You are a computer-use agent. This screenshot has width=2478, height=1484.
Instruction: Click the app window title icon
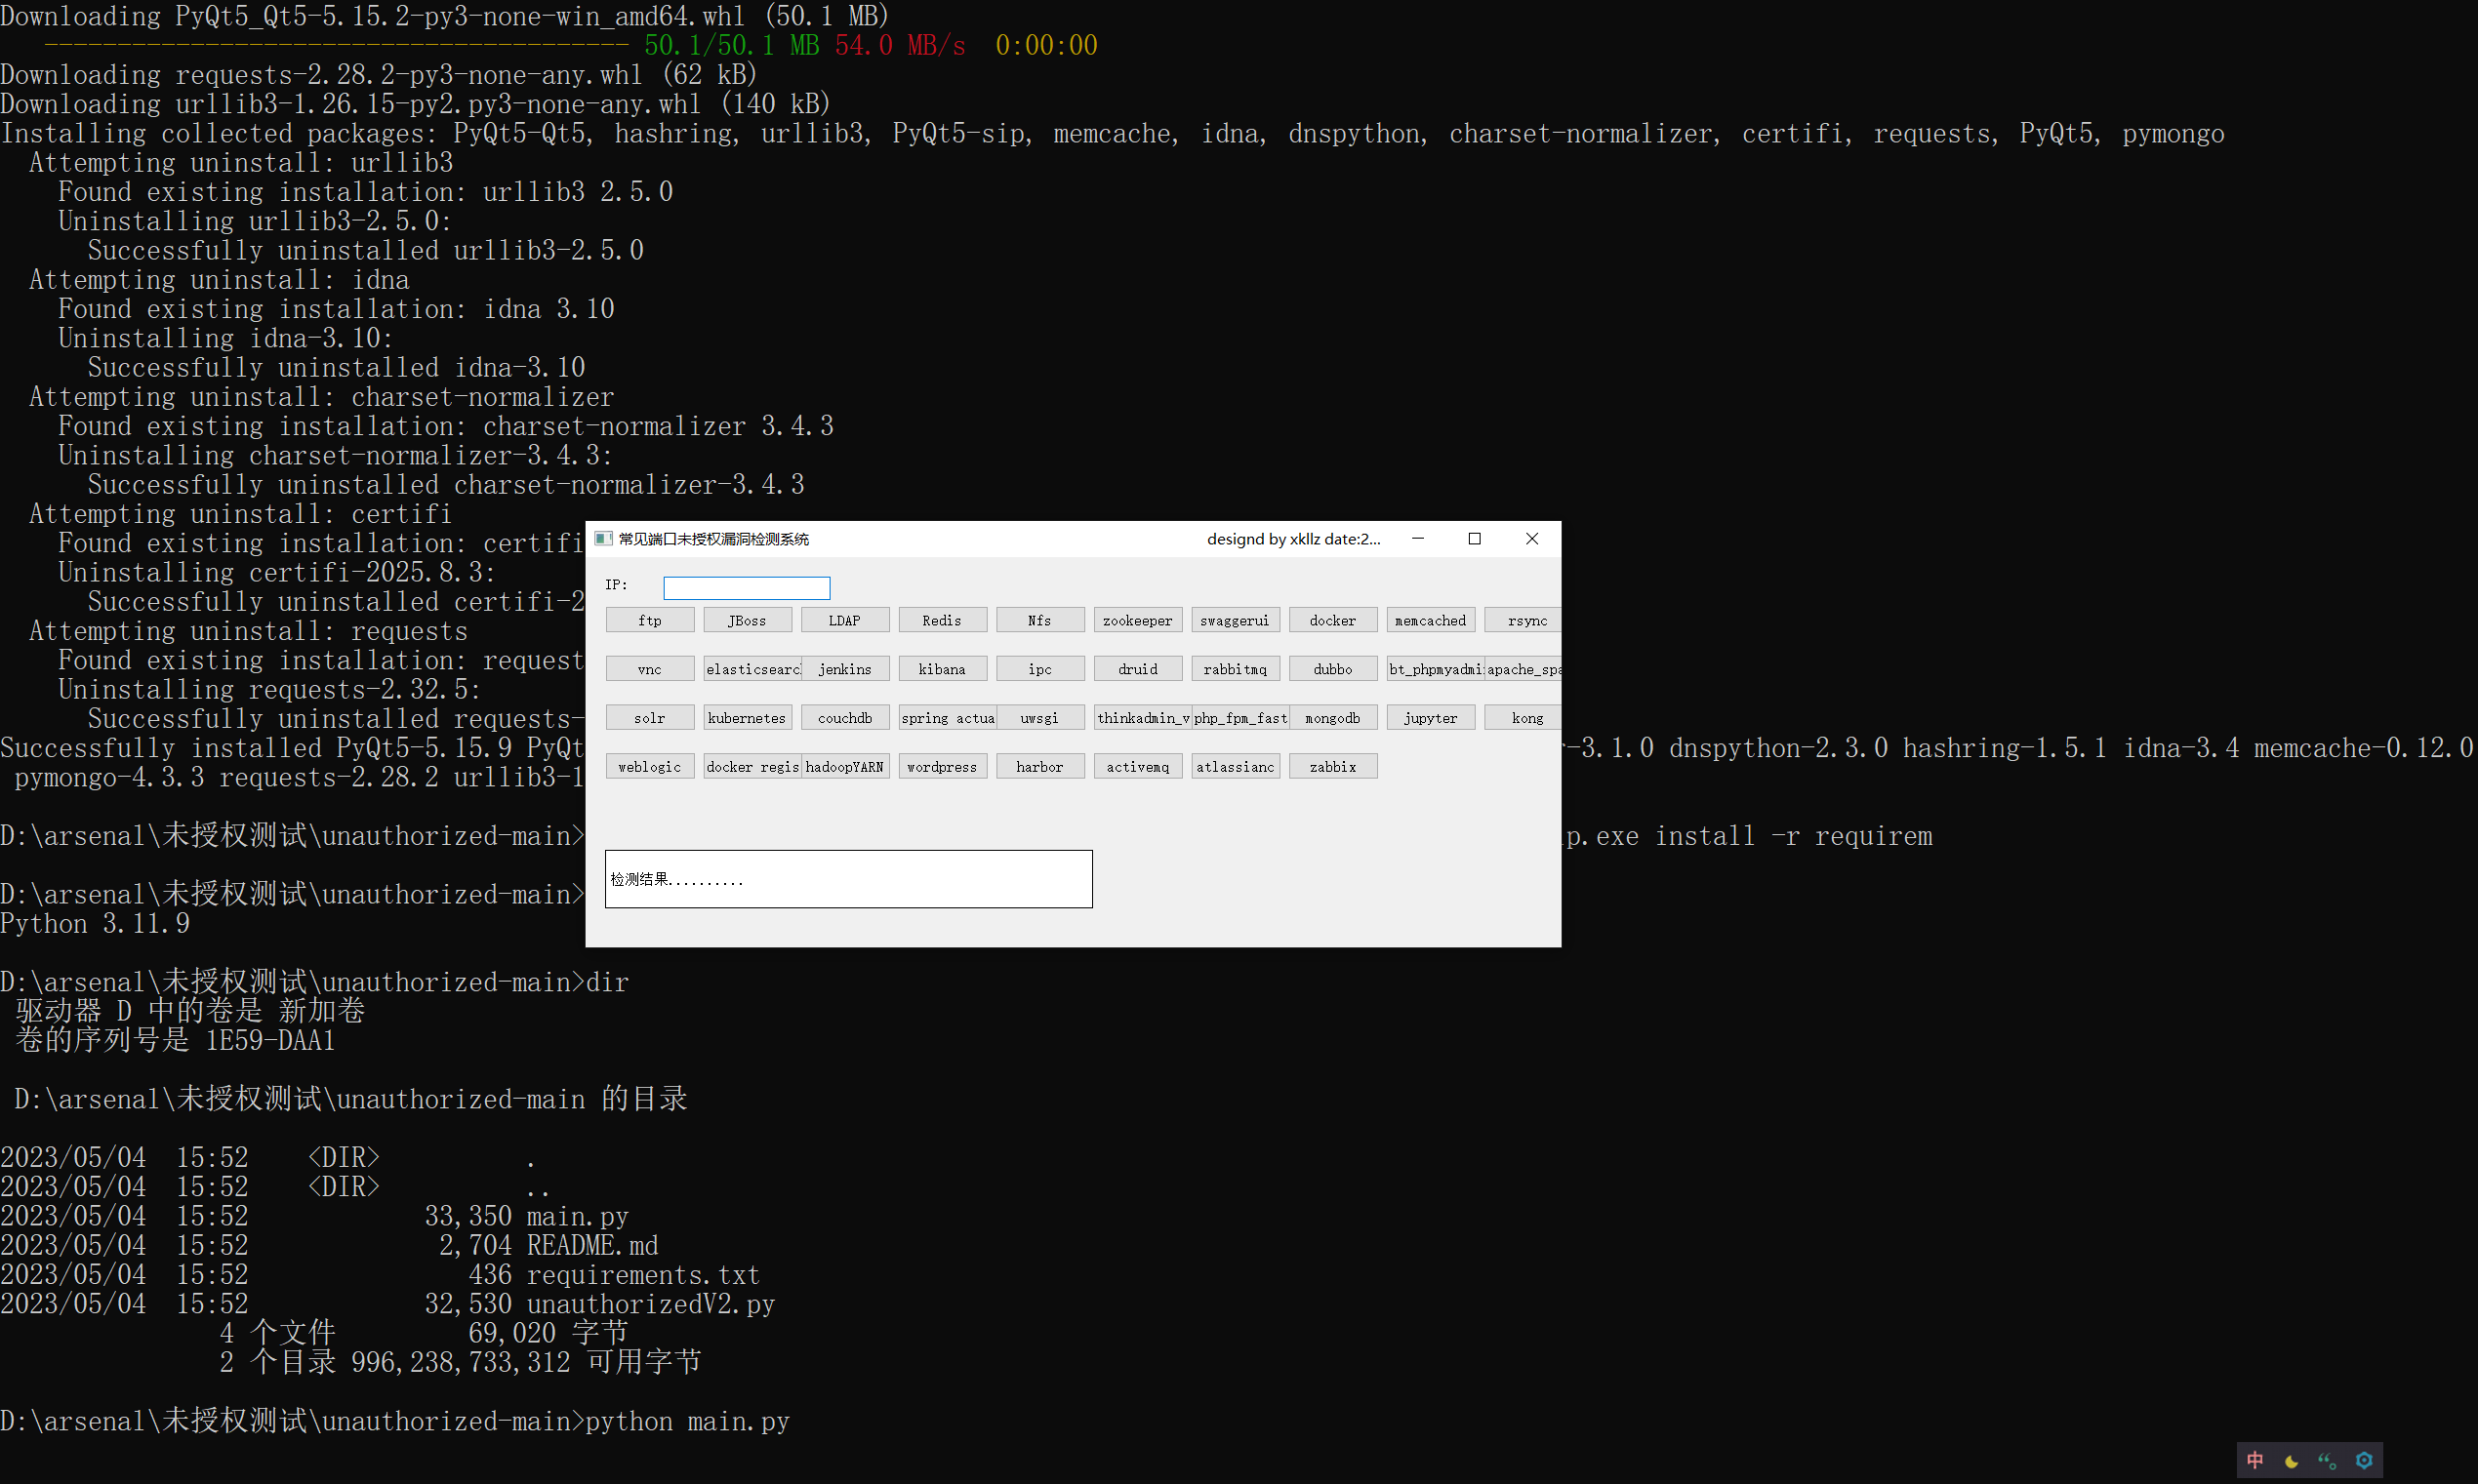603,539
